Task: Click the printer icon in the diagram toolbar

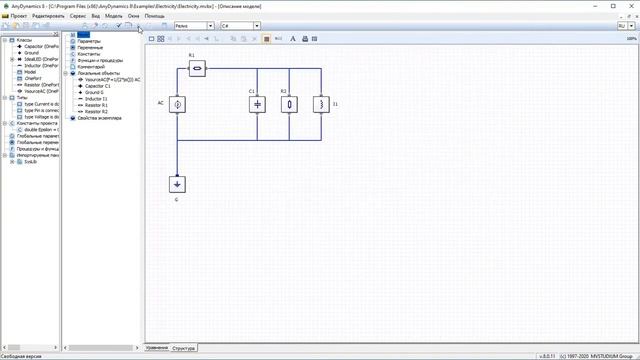Action: pyautogui.click(x=305, y=39)
